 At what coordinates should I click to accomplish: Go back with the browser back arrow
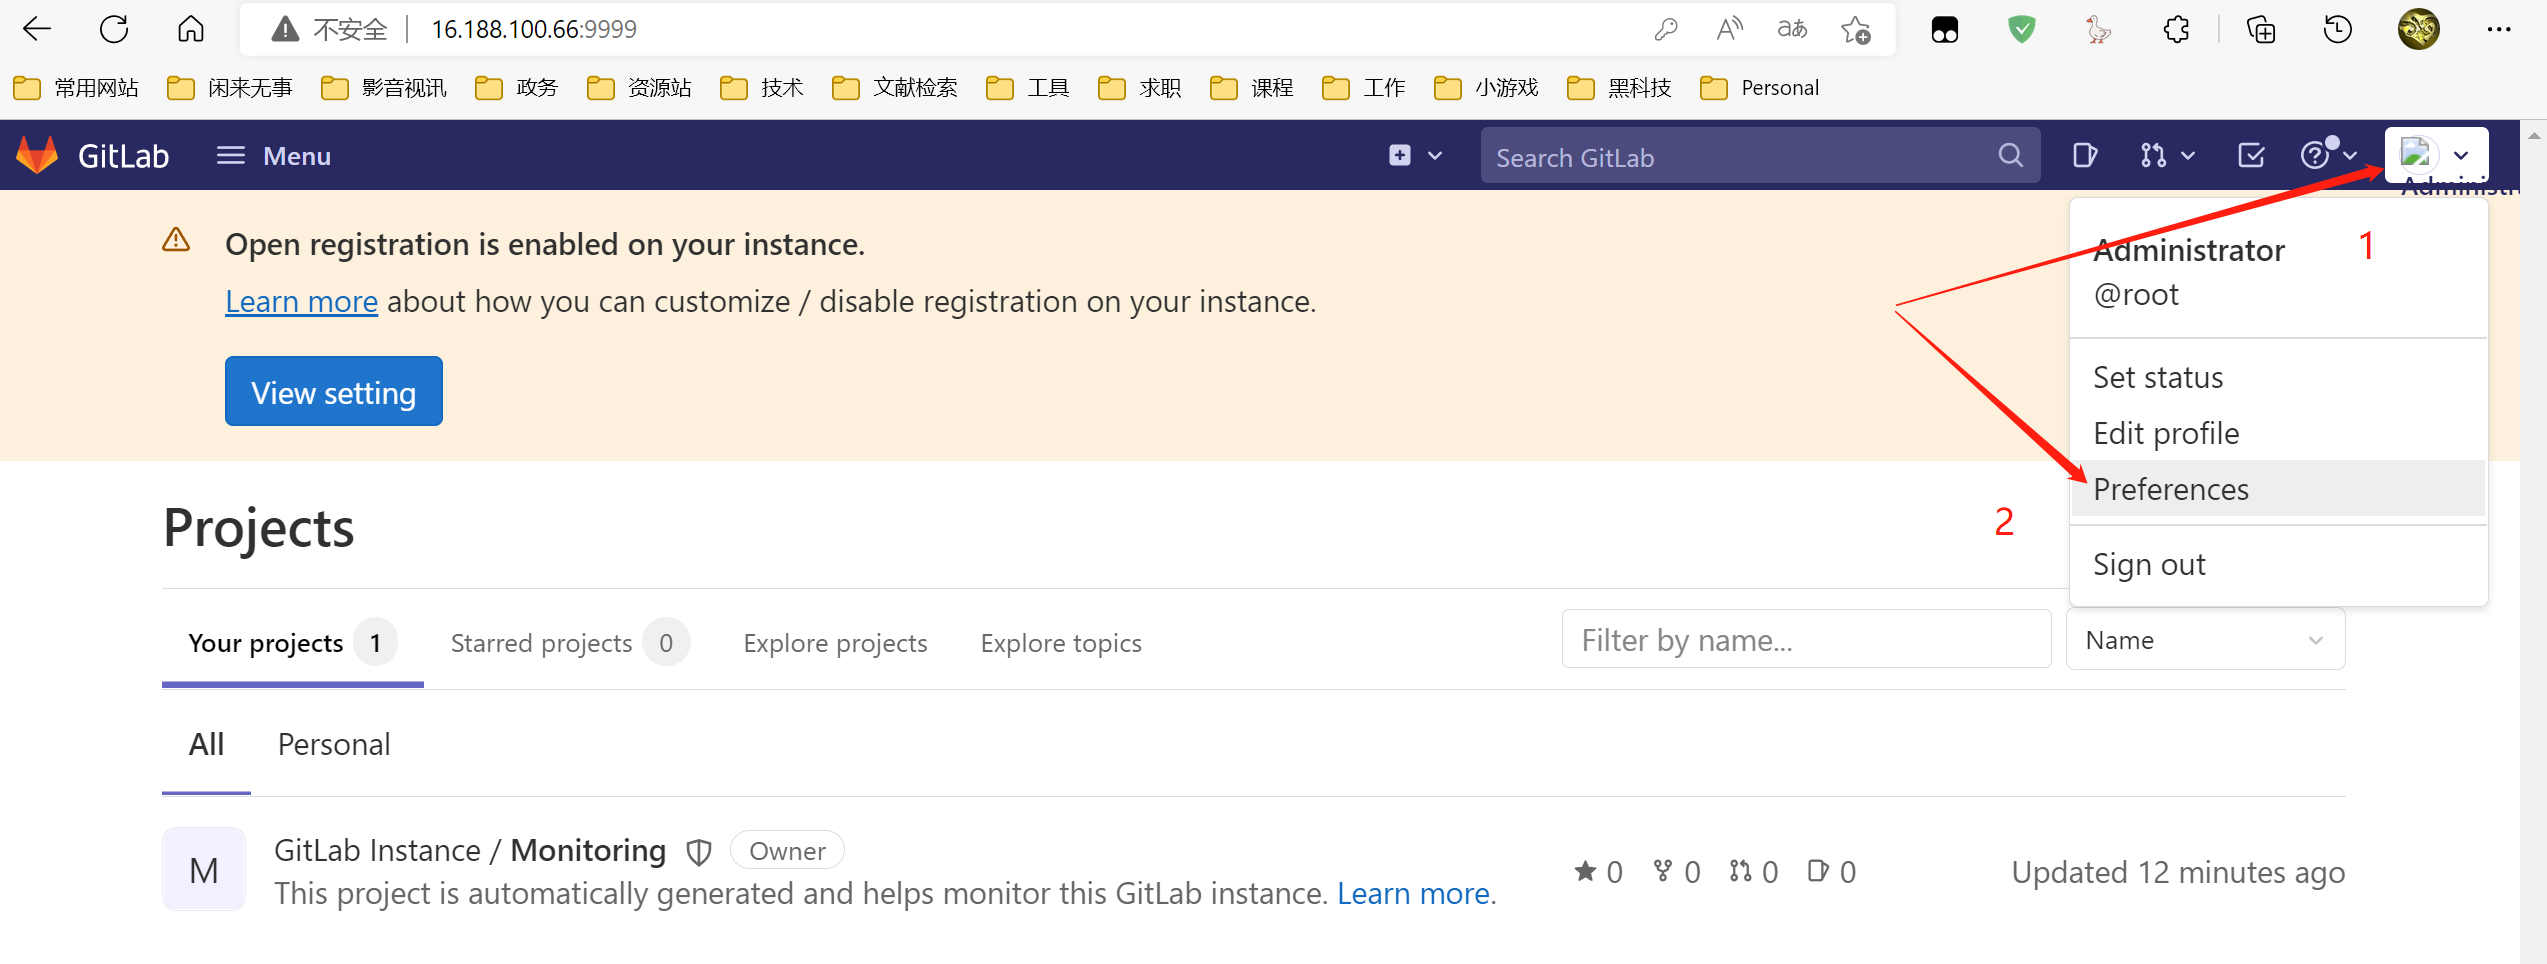[x=37, y=29]
